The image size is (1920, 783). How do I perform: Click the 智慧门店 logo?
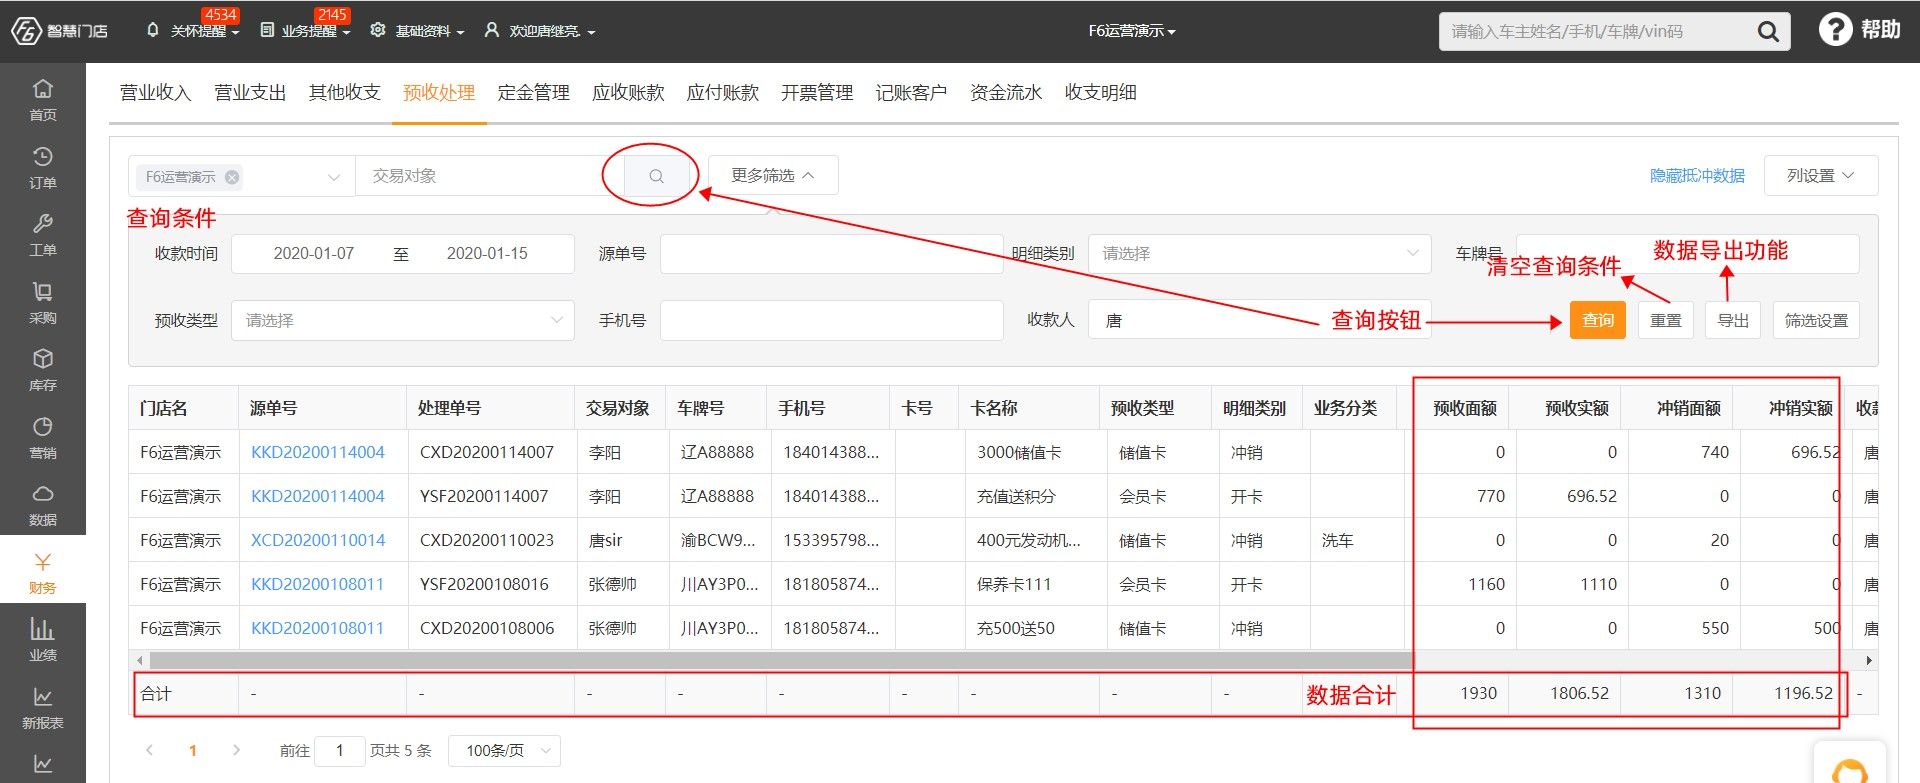point(60,31)
